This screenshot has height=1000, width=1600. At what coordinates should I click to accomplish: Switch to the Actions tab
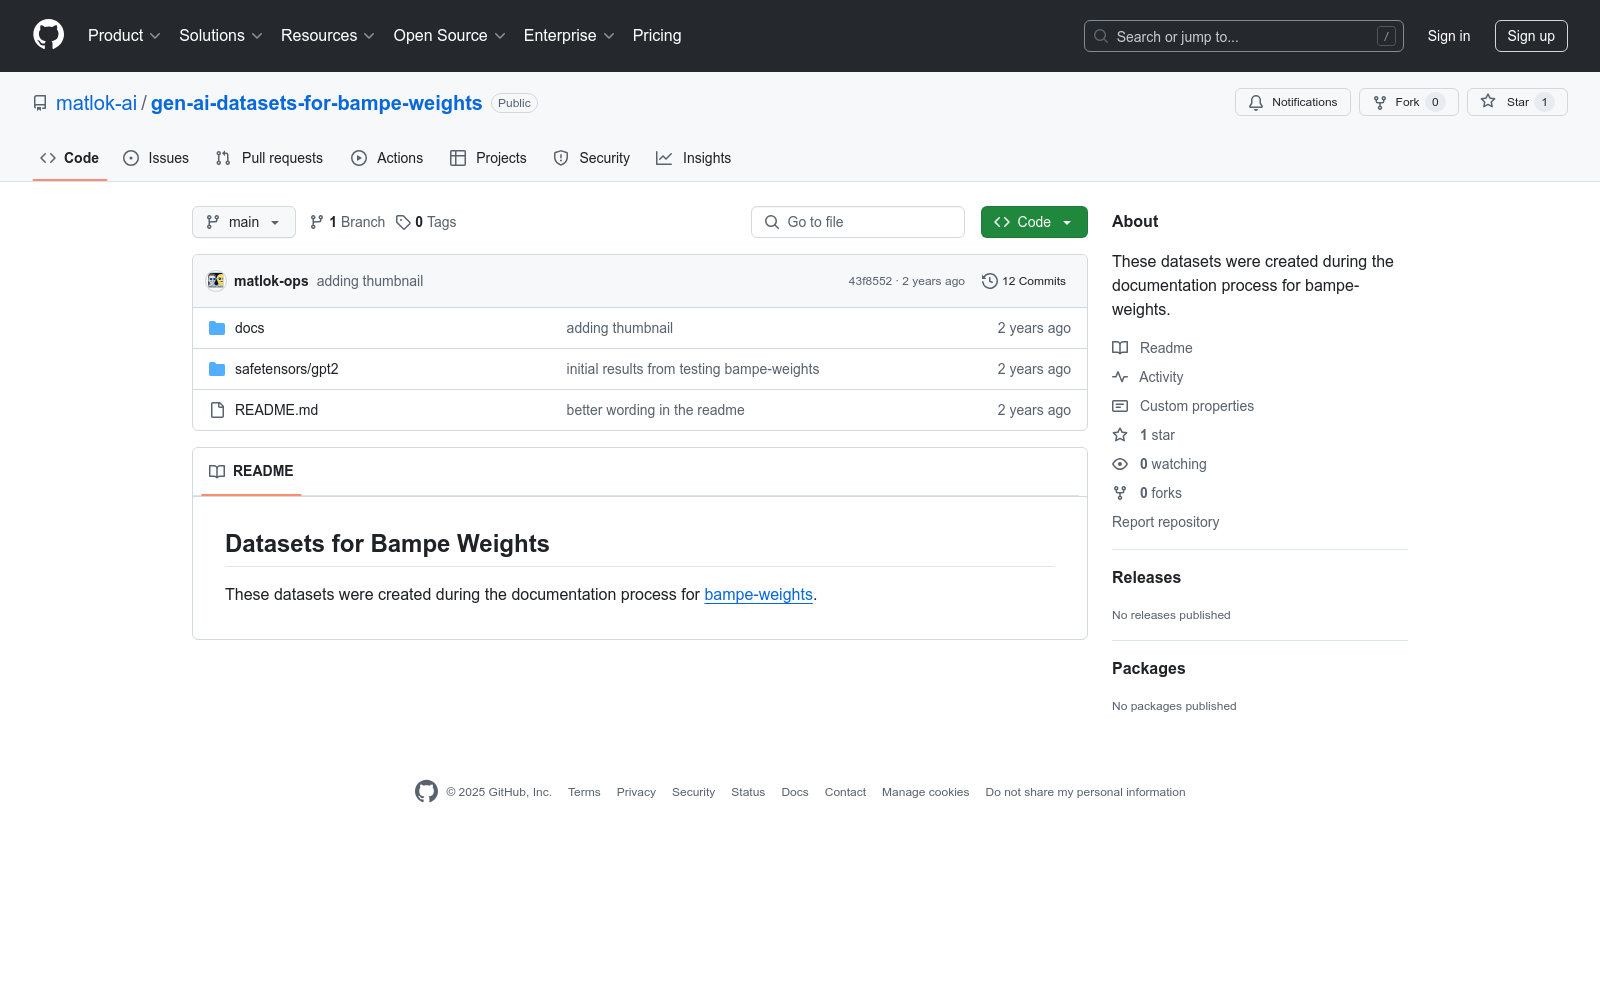[x=387, y=158]
